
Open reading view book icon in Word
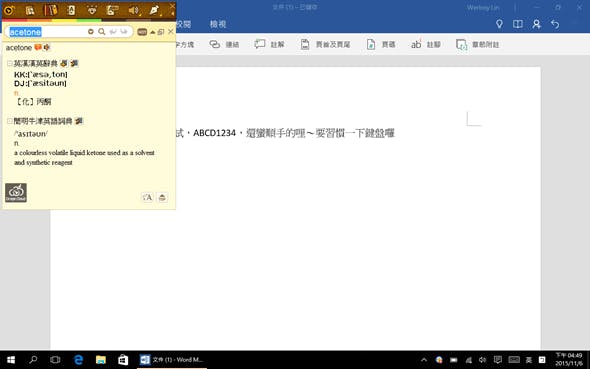[x=518, y=24]
